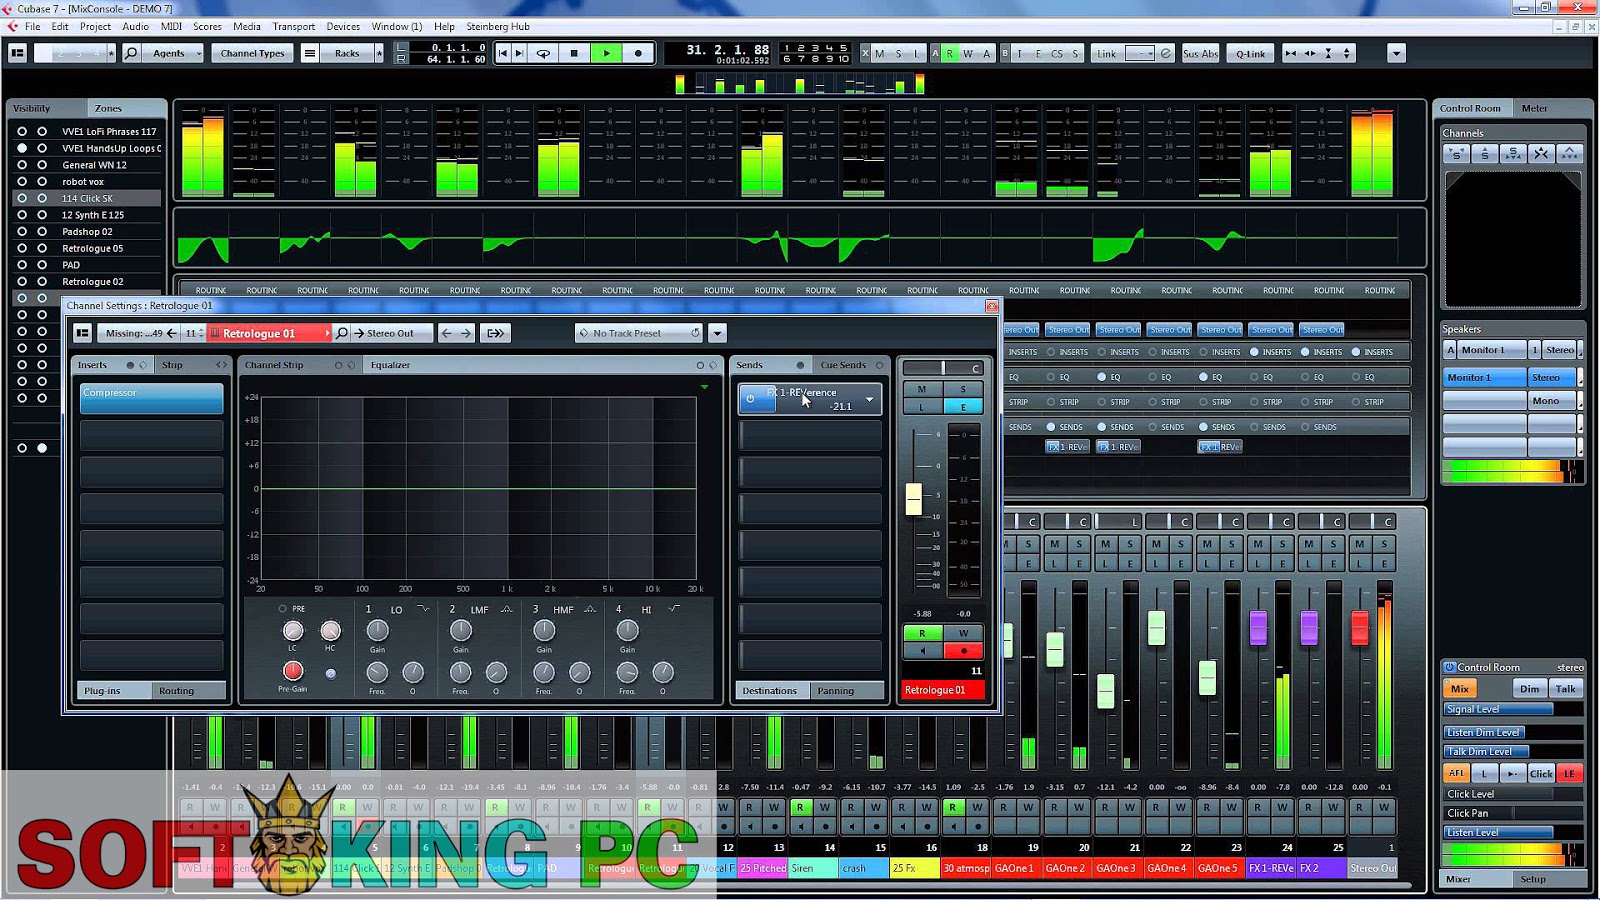Viewport: 1600px width, 900px height.
Task: Toggle the global Write automation W button
Action: click(x=967, y=53)
